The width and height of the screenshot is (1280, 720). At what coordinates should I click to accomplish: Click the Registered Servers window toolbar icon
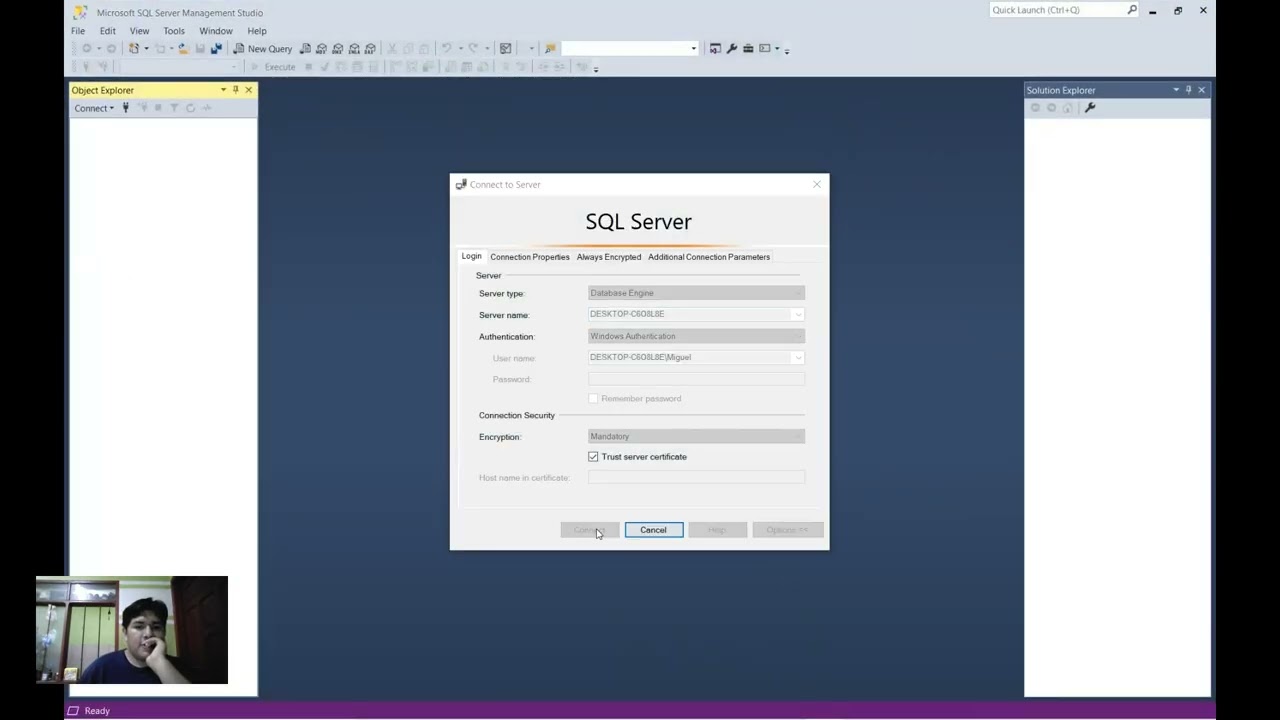tap(715, 48)
